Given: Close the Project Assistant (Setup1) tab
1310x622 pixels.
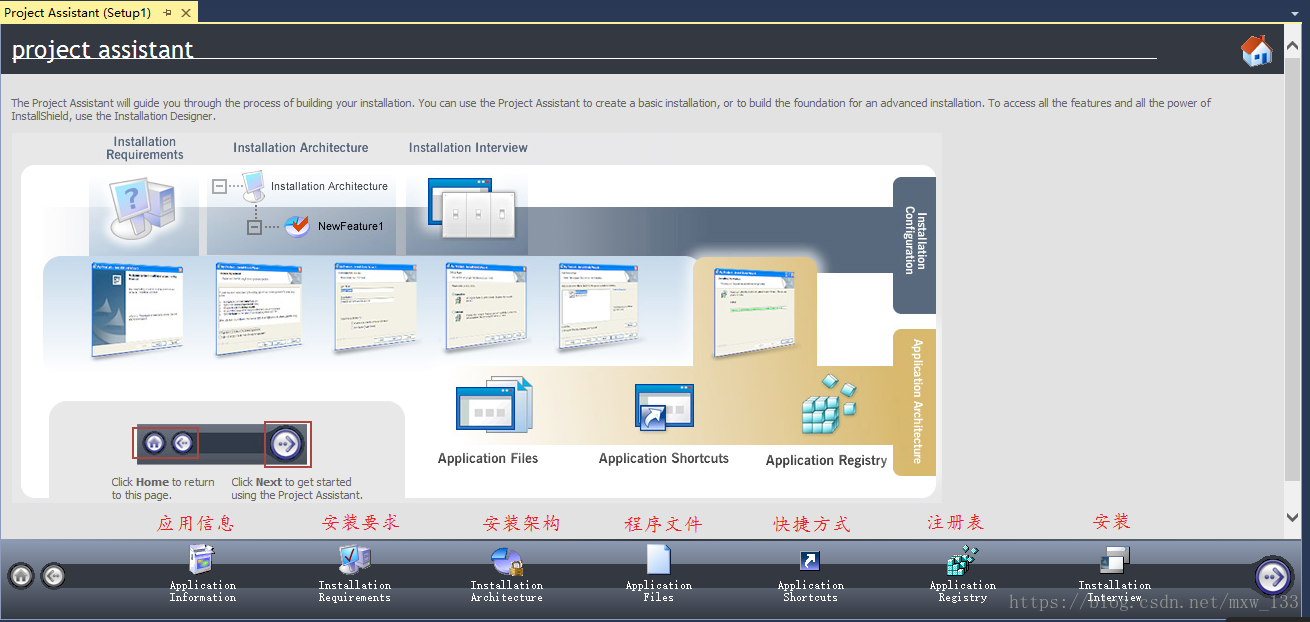Looking at the screenshot, I should click(185, 12).
